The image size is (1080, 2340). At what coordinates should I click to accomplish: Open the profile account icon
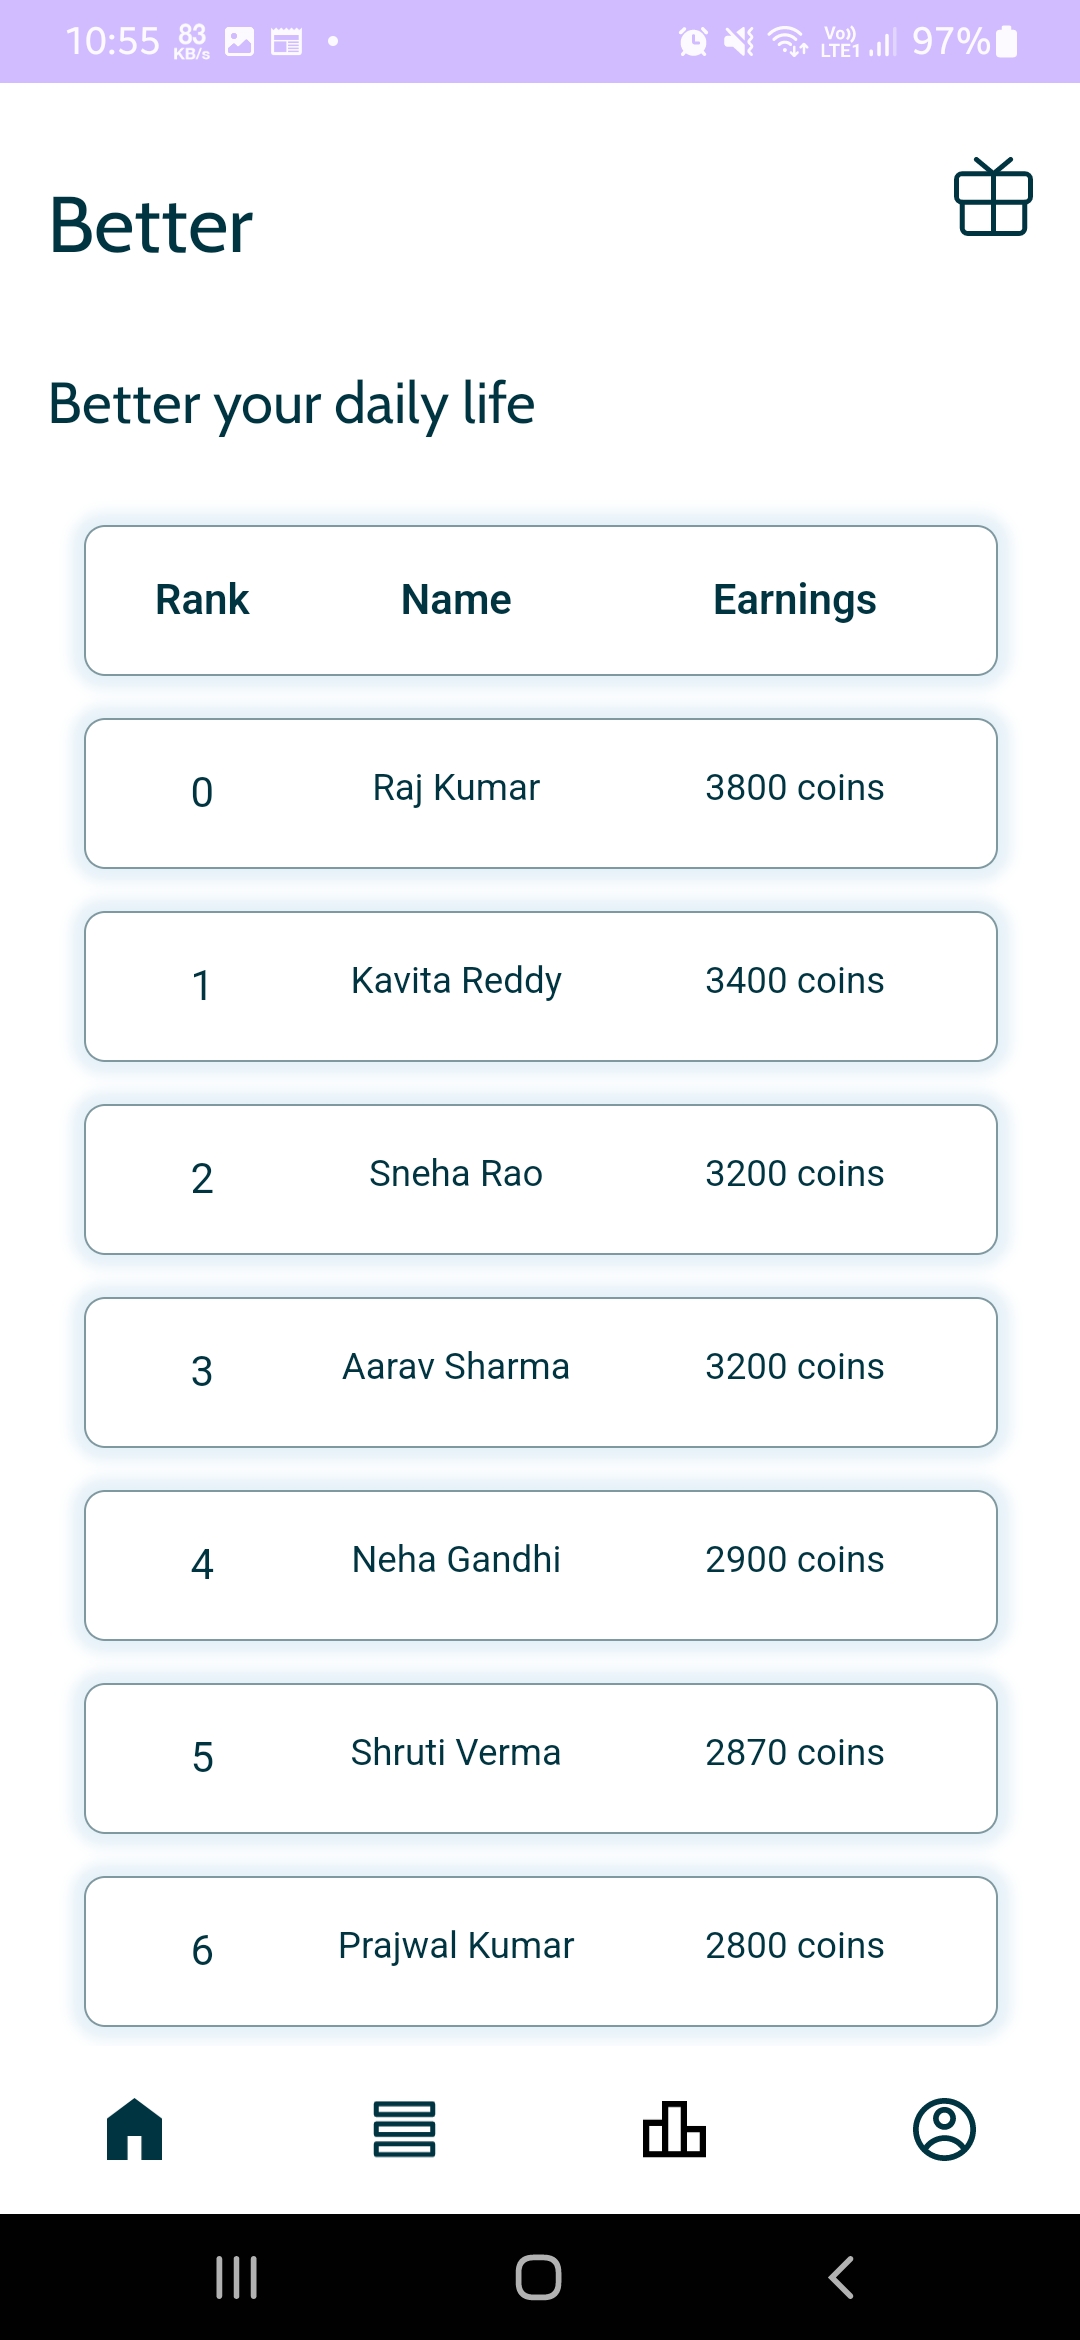(x=944, y=2129)
